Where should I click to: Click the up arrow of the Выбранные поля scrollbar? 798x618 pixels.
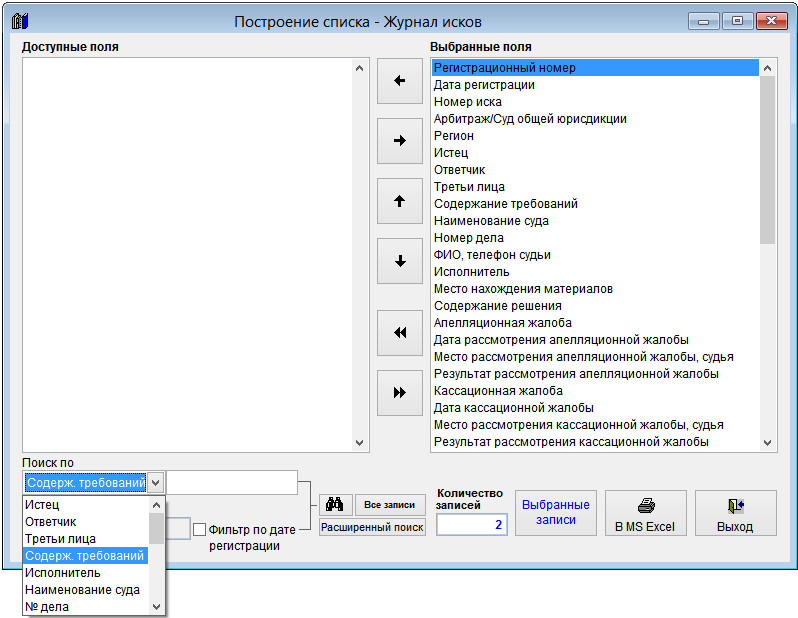pyautogui.click(x=767, y=68)
